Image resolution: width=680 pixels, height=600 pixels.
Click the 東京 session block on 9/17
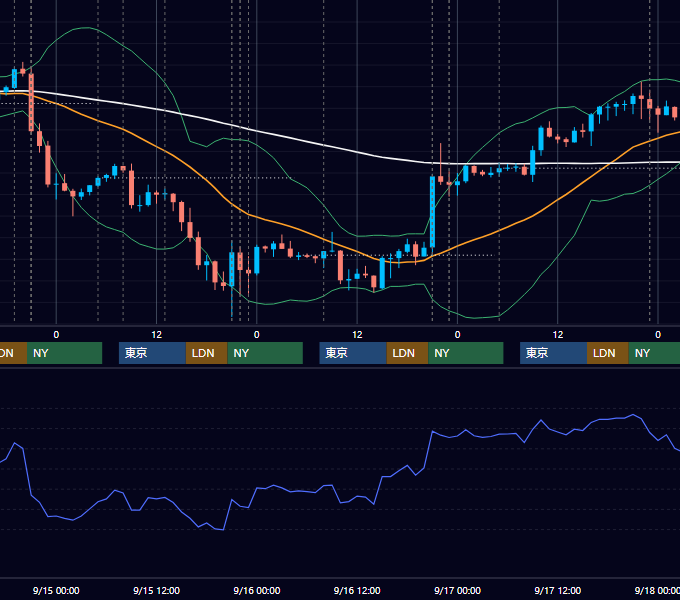pos(553,353)
